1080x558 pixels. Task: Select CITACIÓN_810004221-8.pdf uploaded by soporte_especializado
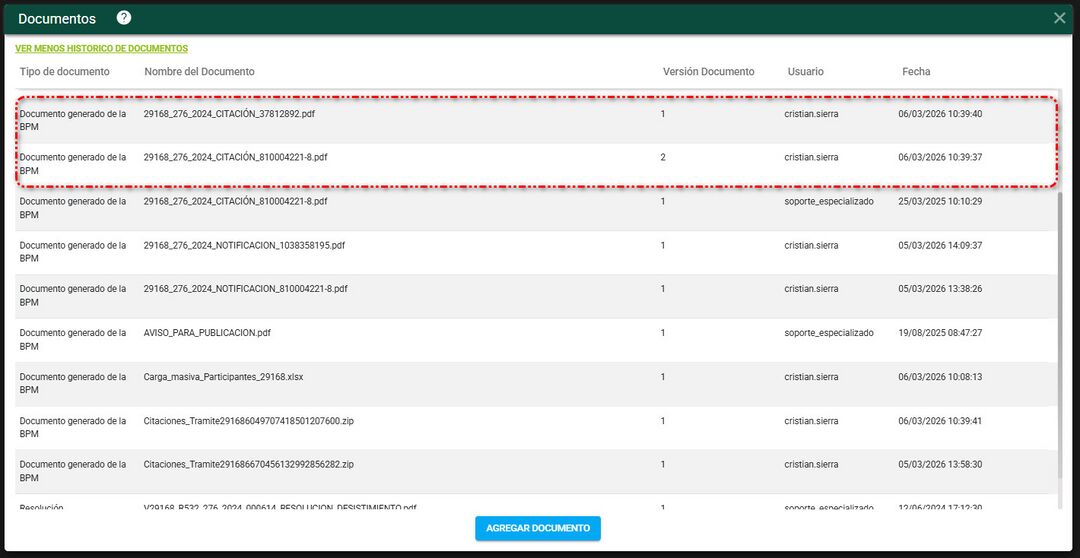(x=235, y=202)
